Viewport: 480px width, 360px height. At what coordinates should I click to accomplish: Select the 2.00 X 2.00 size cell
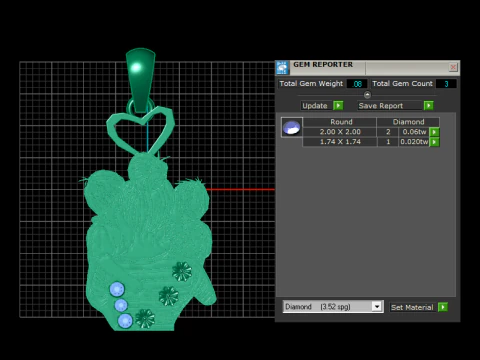coord(340,132)
